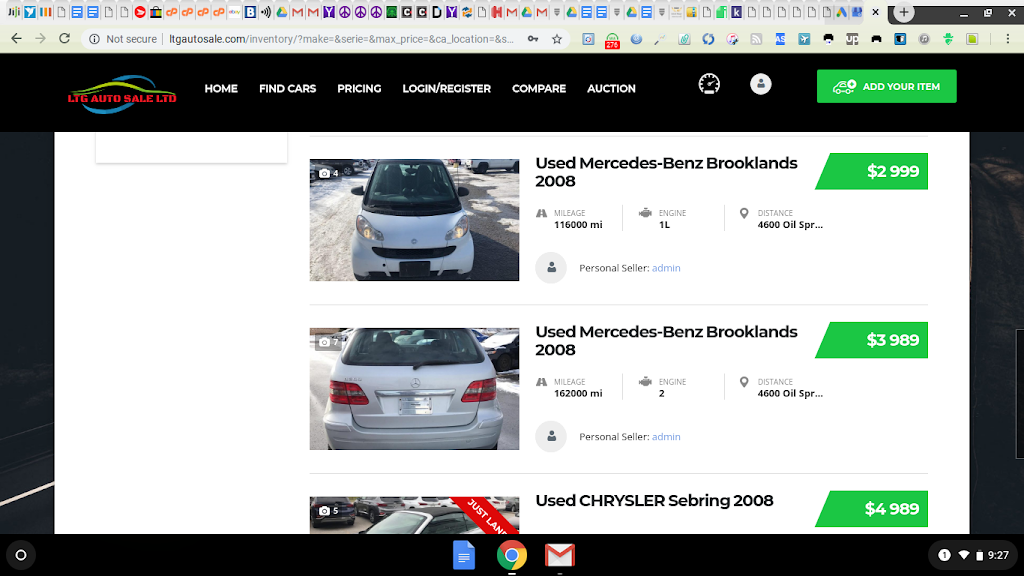
Task: Reload the page with the refresh icon
Action: coord(64,39)
